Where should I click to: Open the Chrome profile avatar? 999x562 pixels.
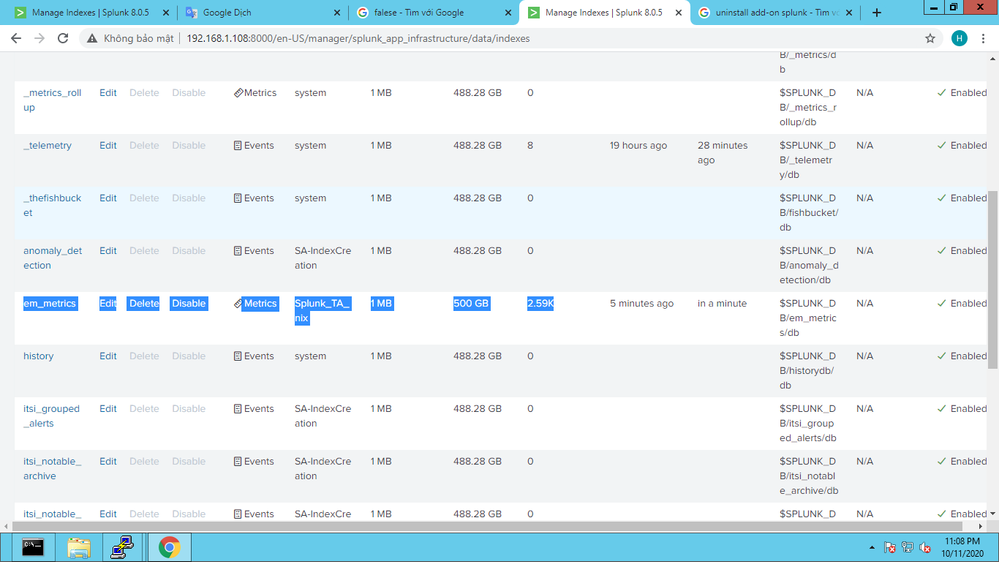click(959, 38)
